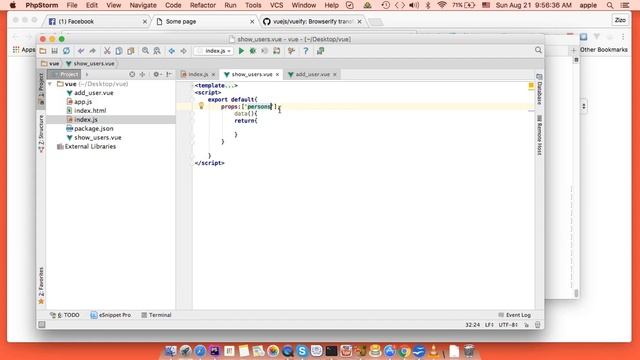
Task: Click the show_users.vue breadcrumb
Action: pyautogui.click(x=90, y=64)
